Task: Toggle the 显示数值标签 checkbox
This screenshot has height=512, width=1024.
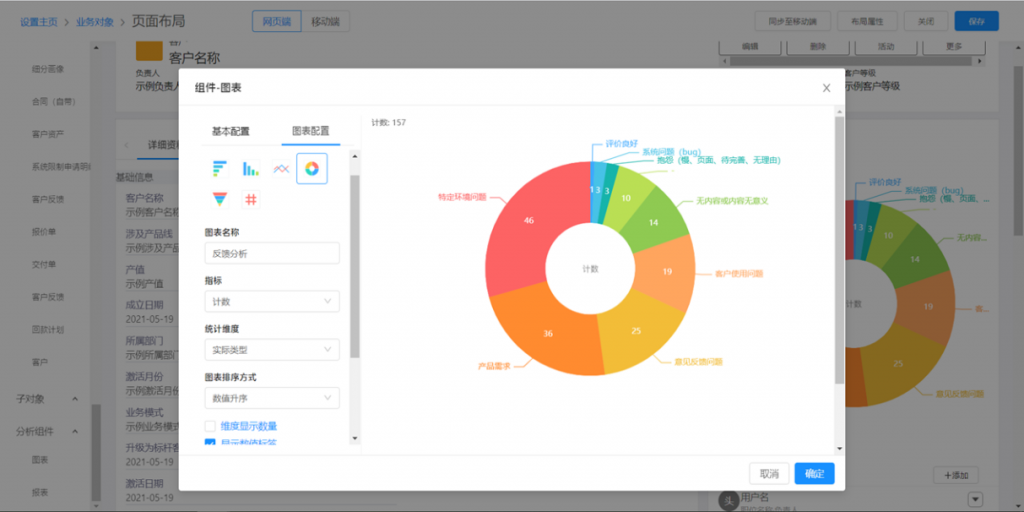Action: pos(210,443)
